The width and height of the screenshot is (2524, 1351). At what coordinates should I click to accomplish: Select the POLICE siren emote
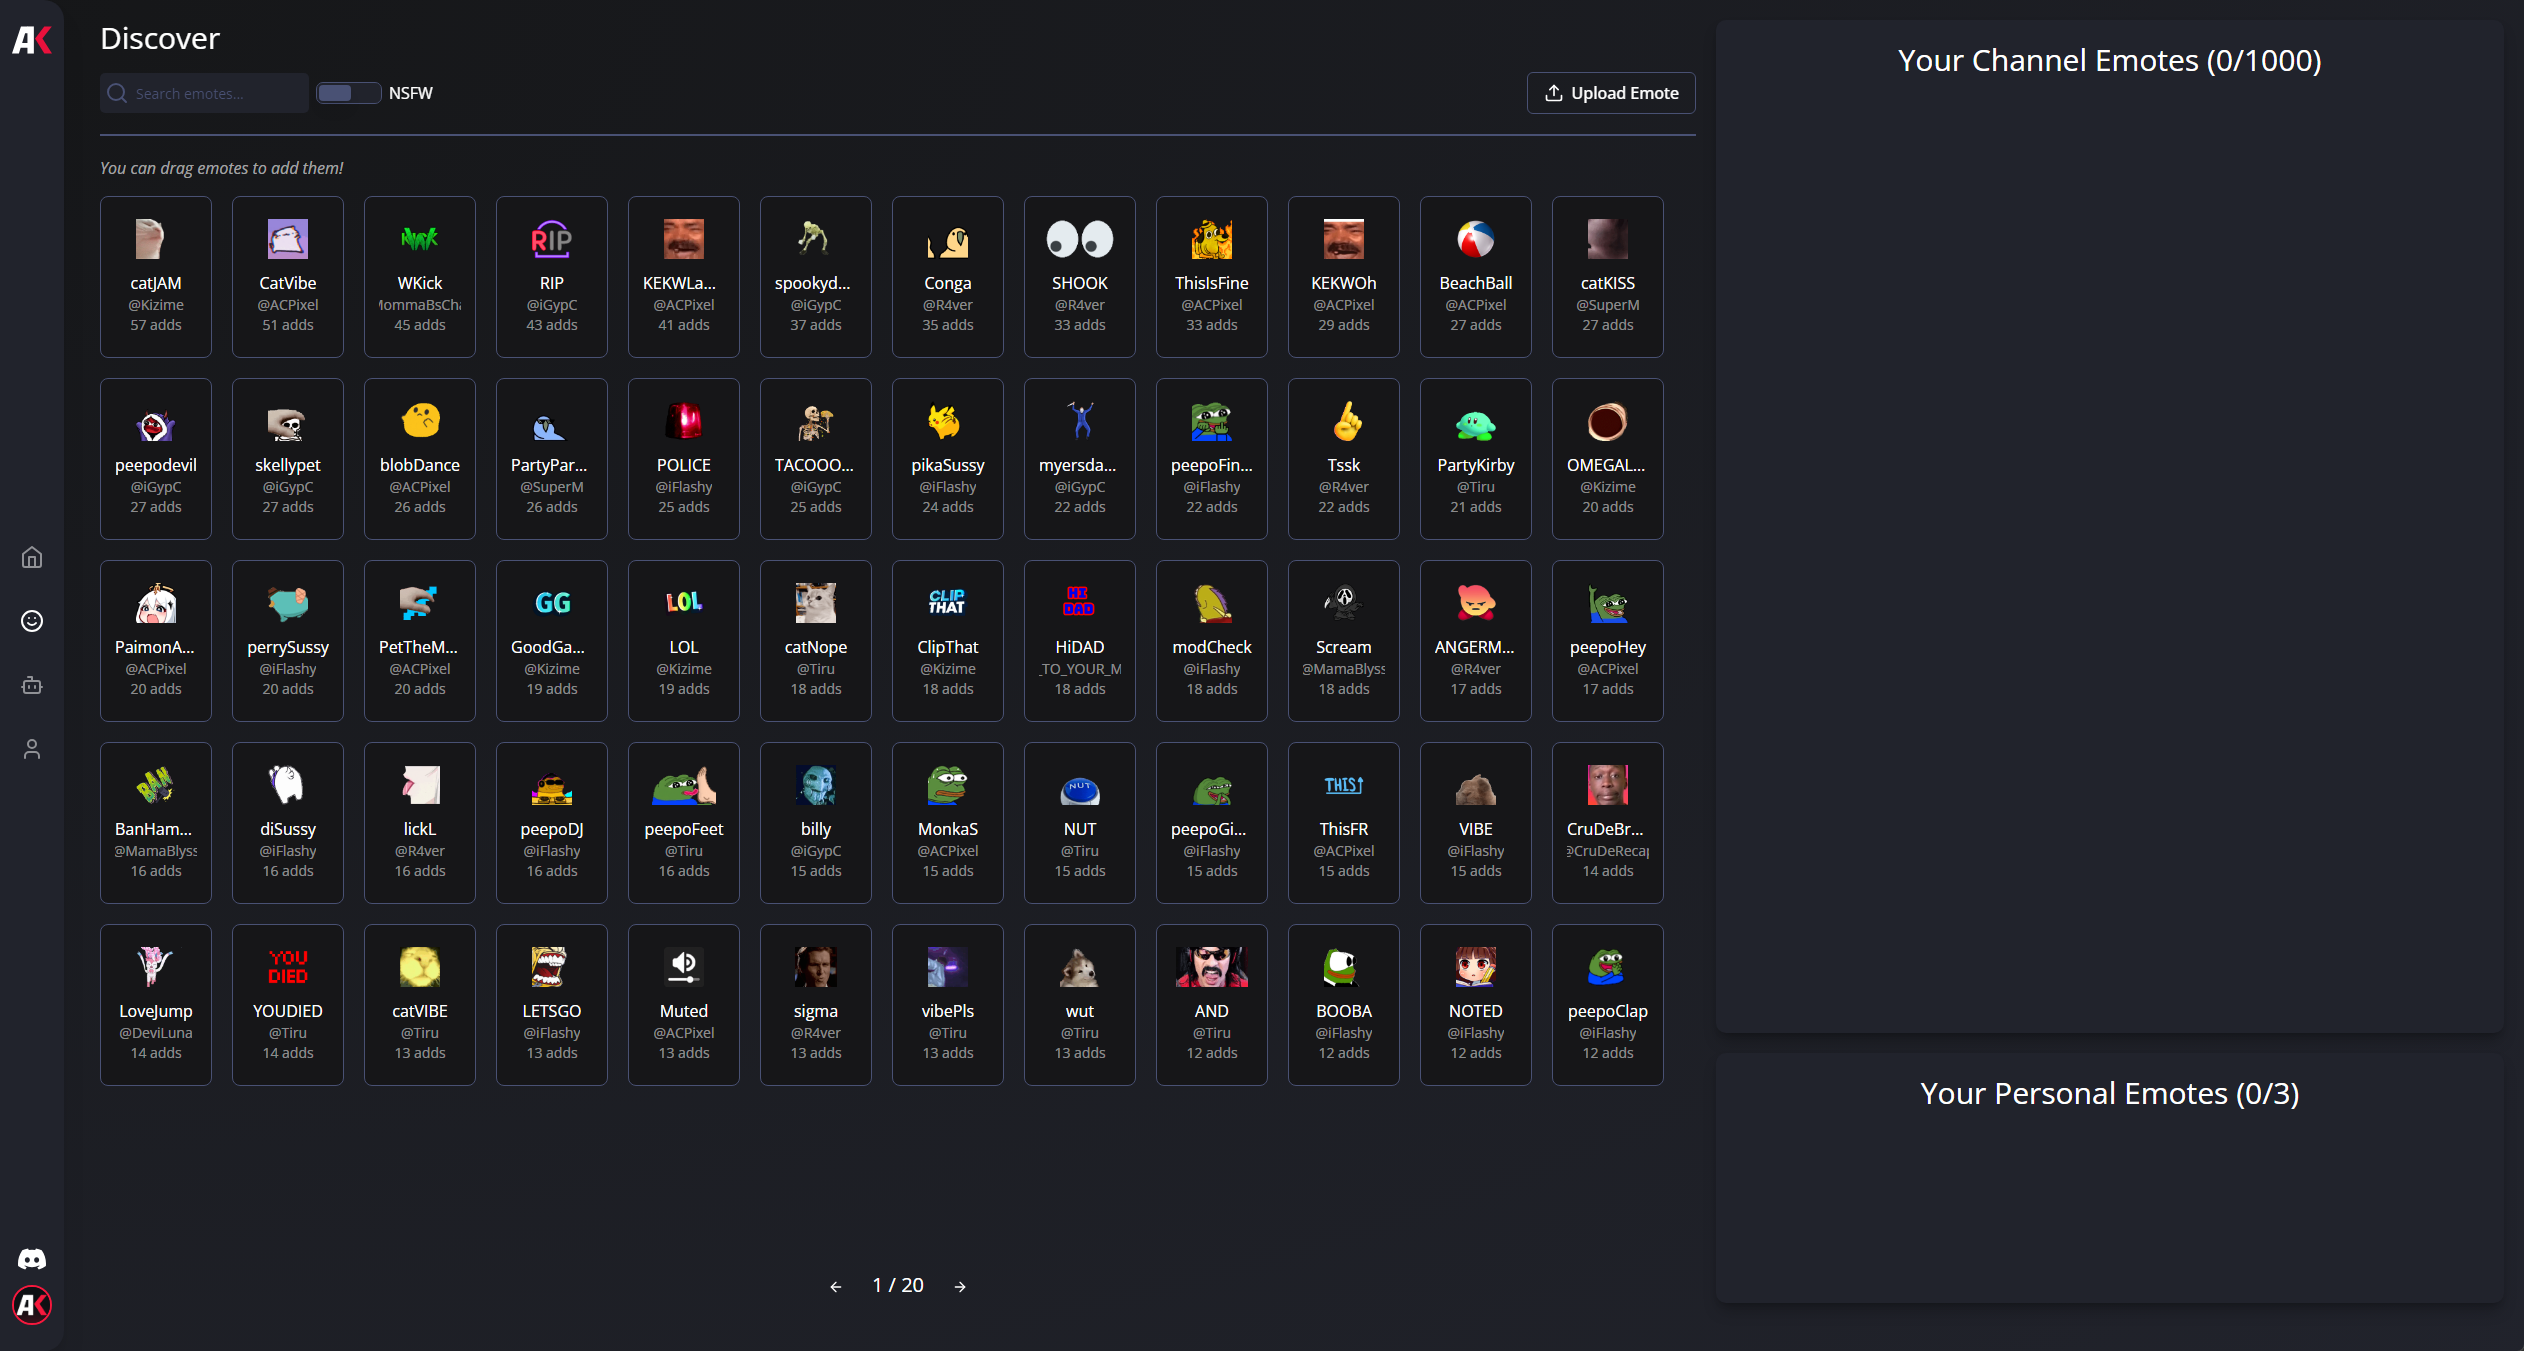point(684,459)
